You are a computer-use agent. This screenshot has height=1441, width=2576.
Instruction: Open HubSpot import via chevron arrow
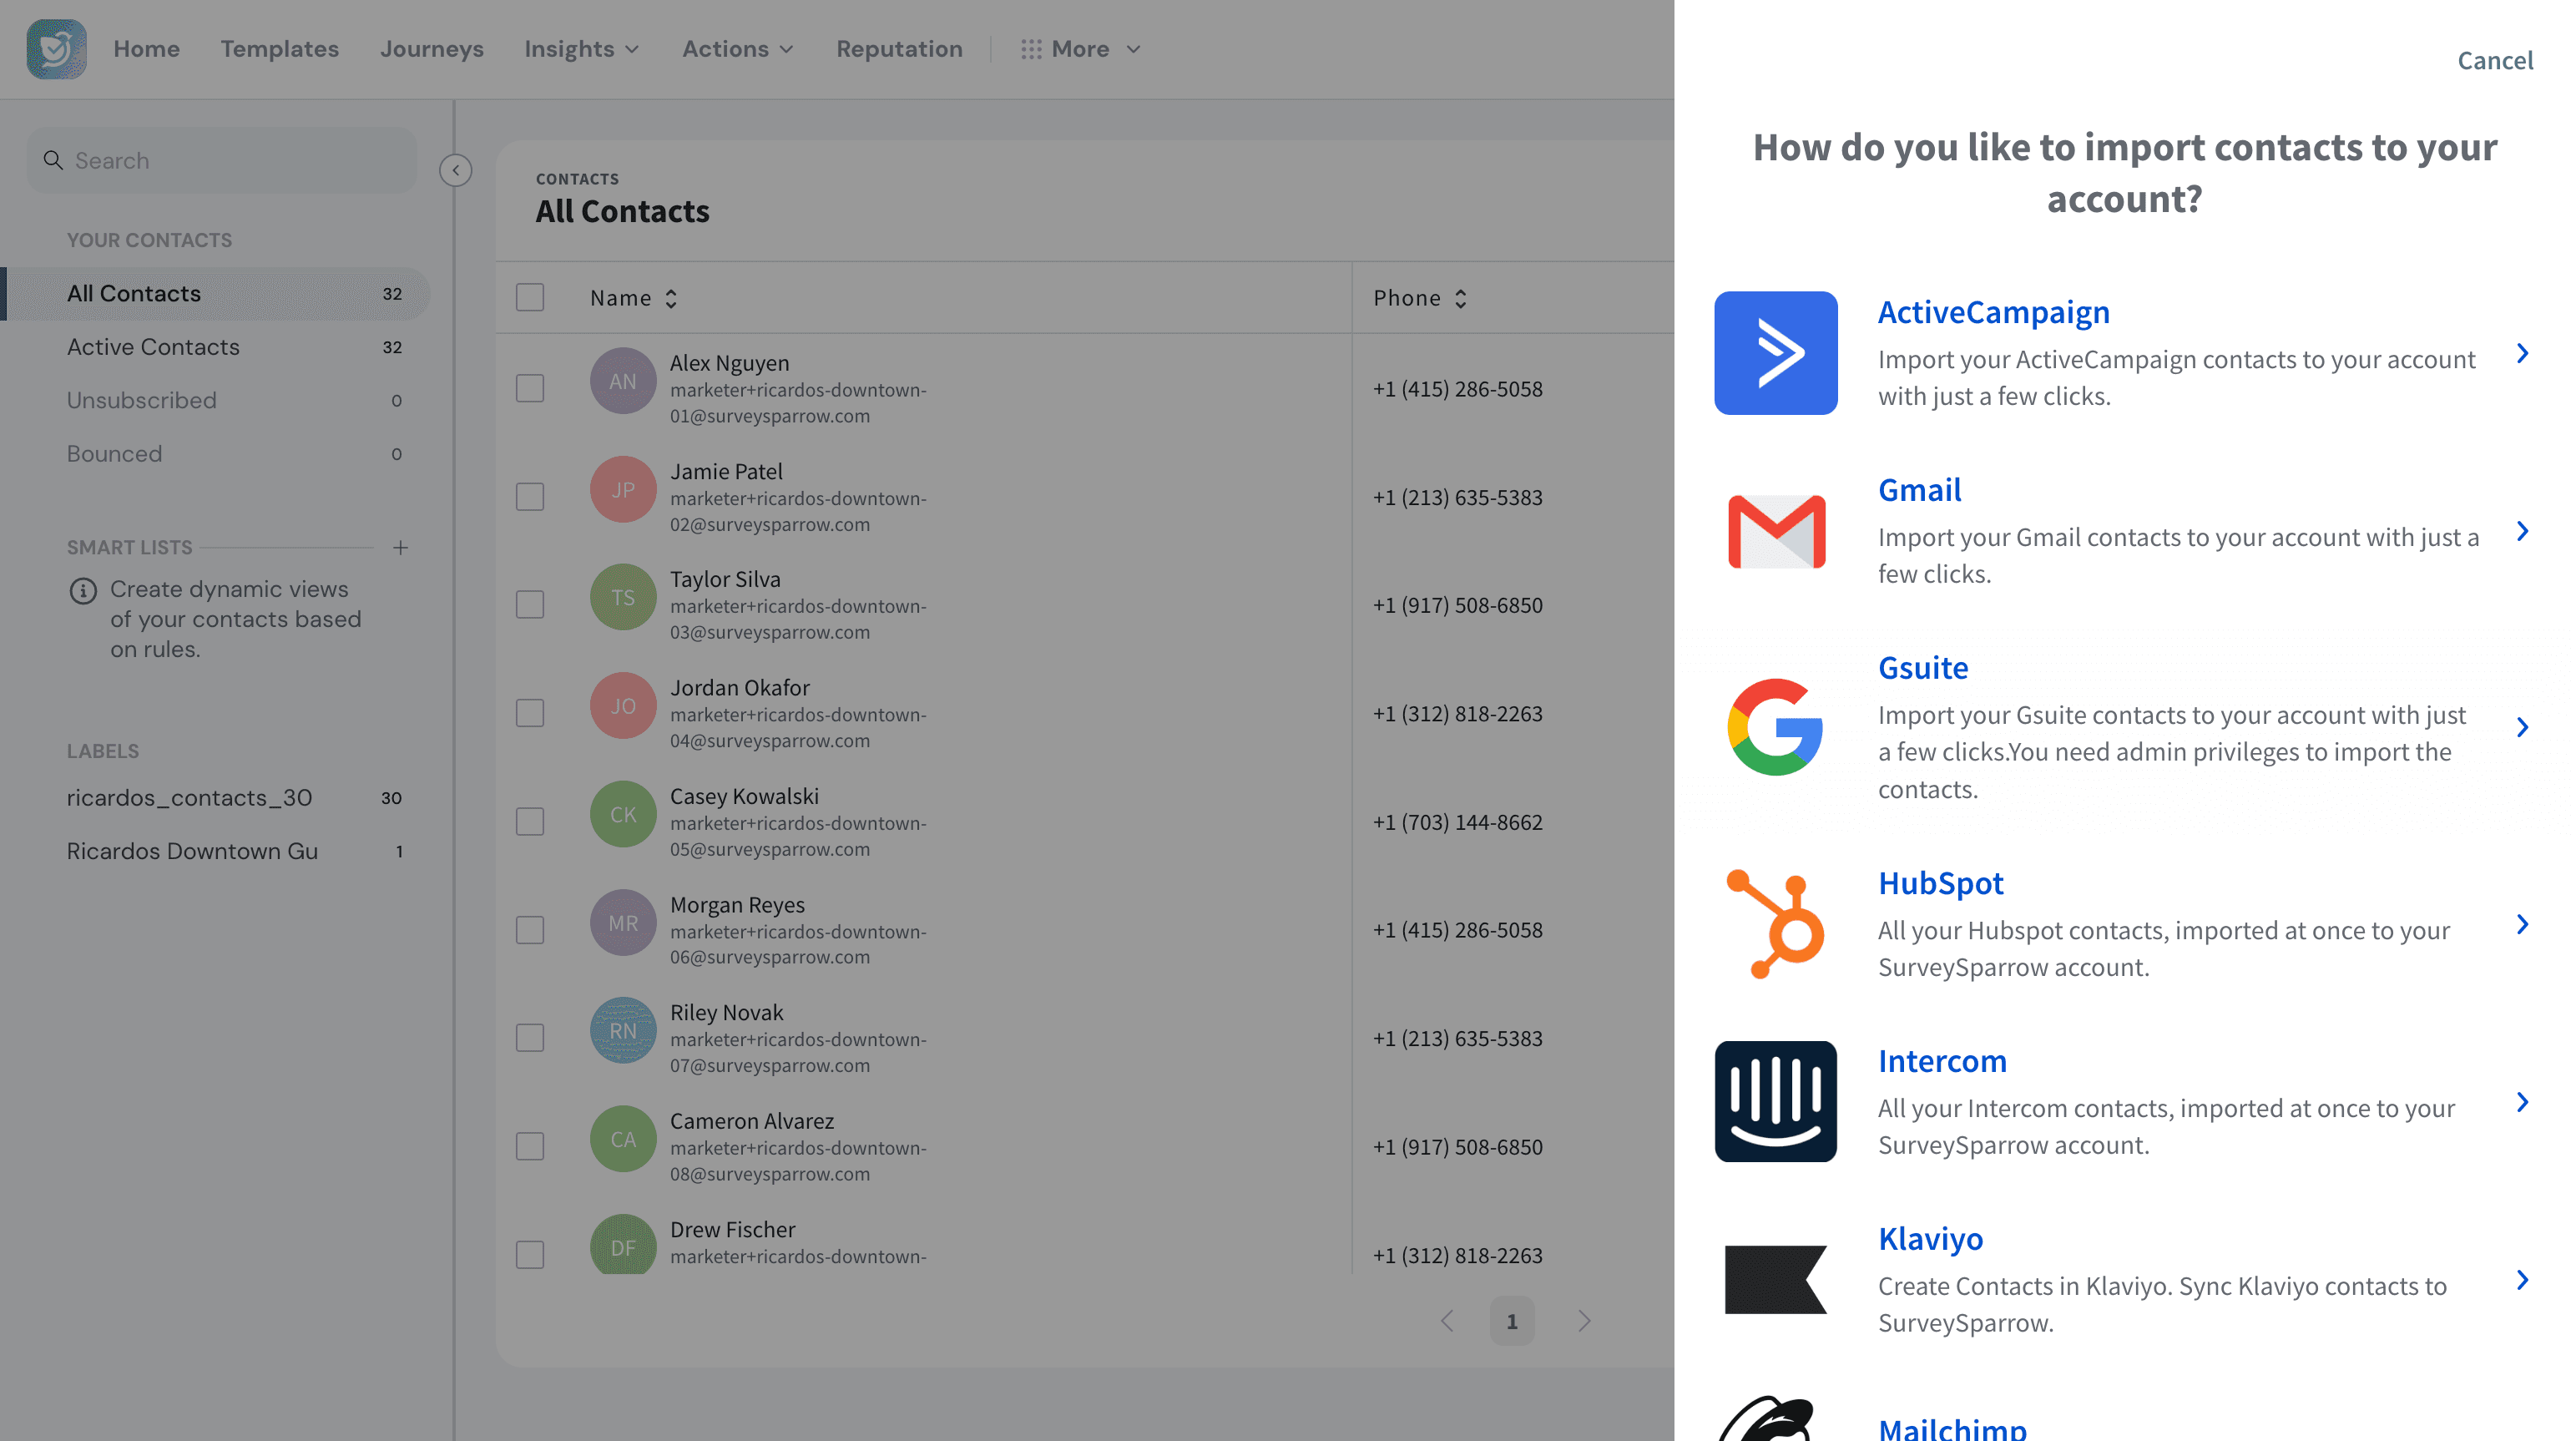(x=2522, y=924)
